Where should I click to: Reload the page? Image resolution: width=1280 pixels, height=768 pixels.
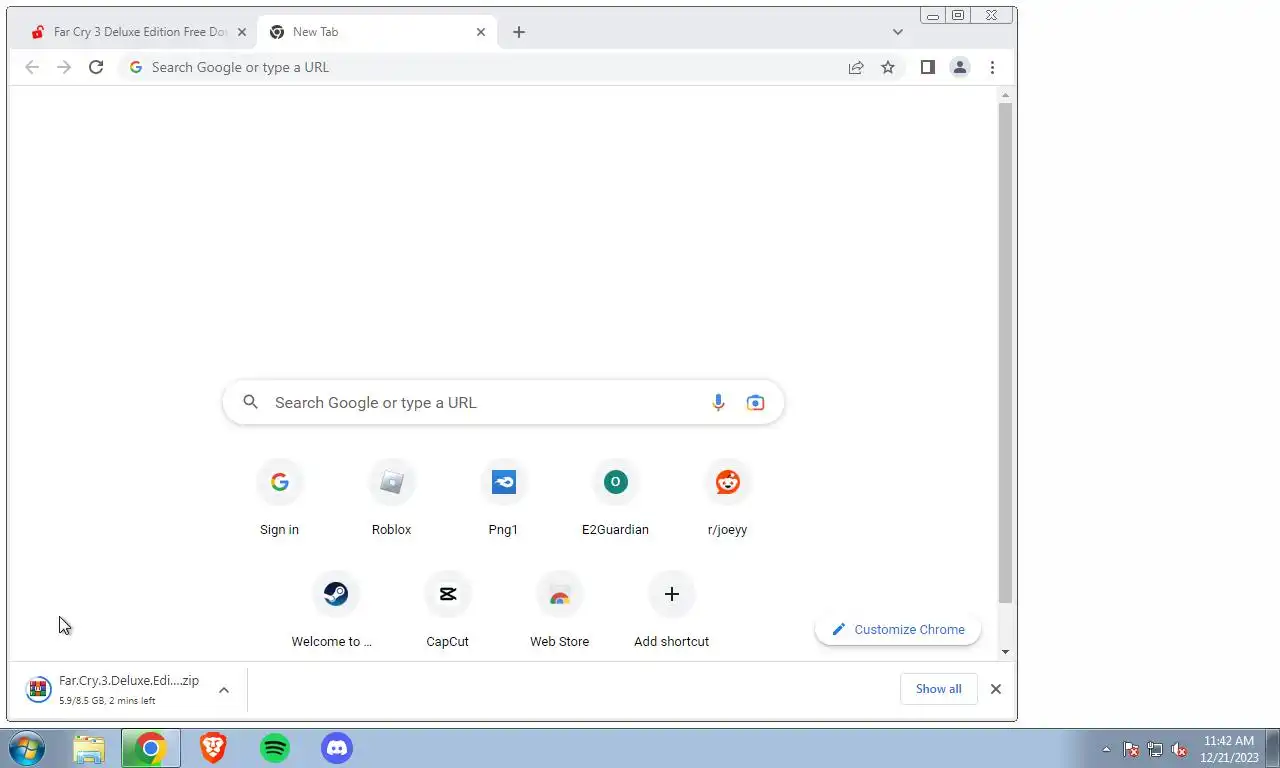[x=96, y=67]
